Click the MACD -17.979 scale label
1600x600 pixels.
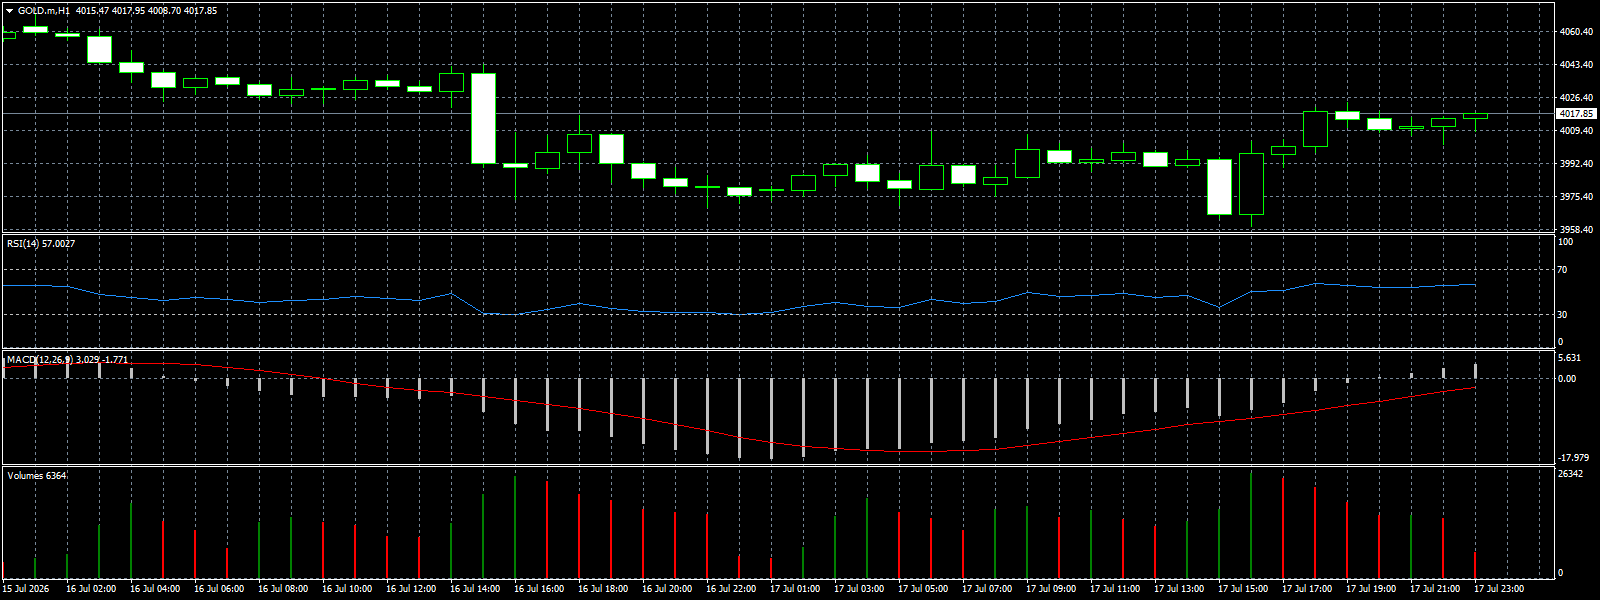[x=1574, y=458]
